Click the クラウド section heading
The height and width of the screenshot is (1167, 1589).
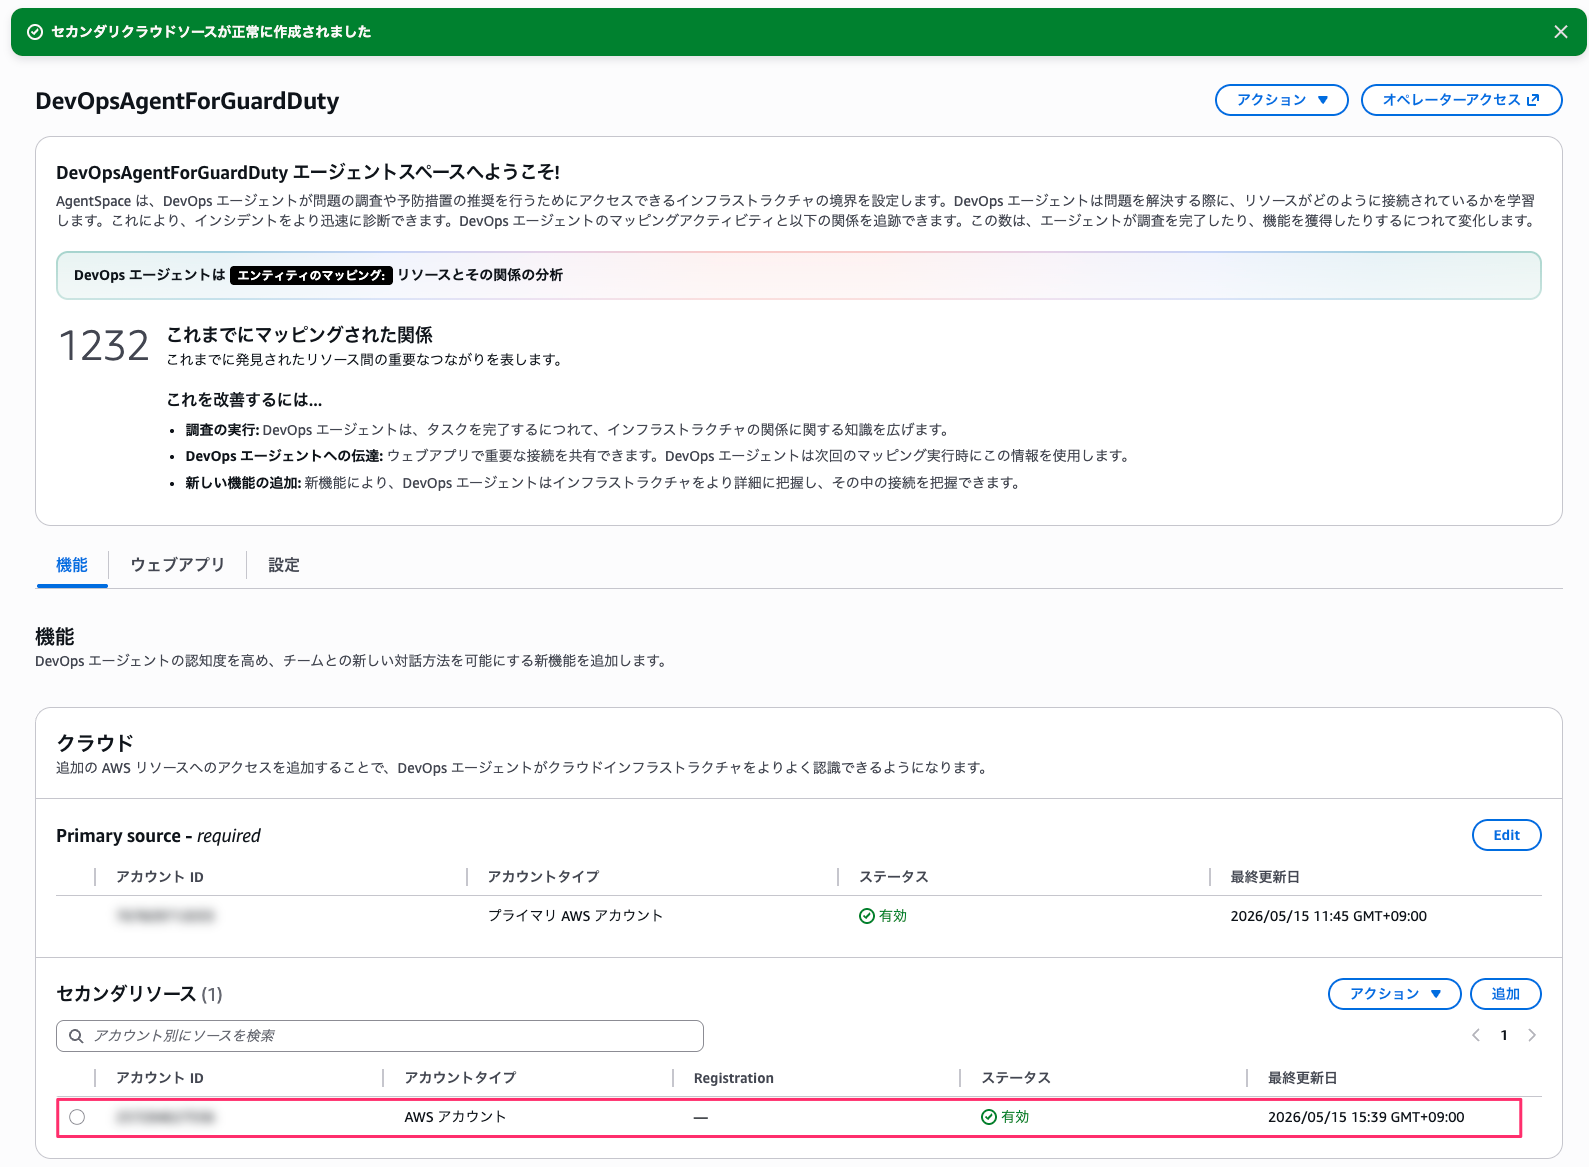click(95, 743)
